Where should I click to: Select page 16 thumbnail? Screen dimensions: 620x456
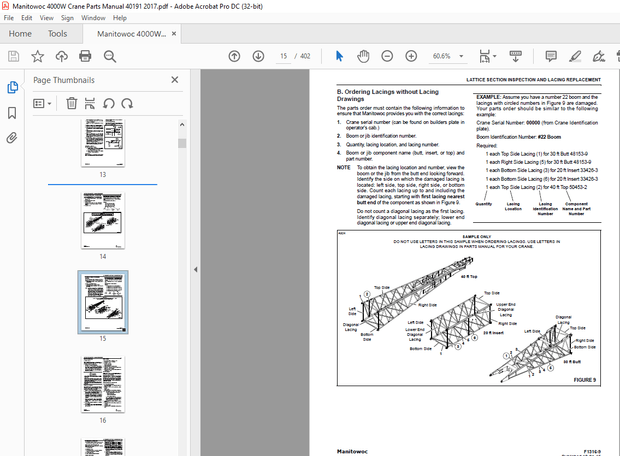pyautogui.click(x=103, y=384)
